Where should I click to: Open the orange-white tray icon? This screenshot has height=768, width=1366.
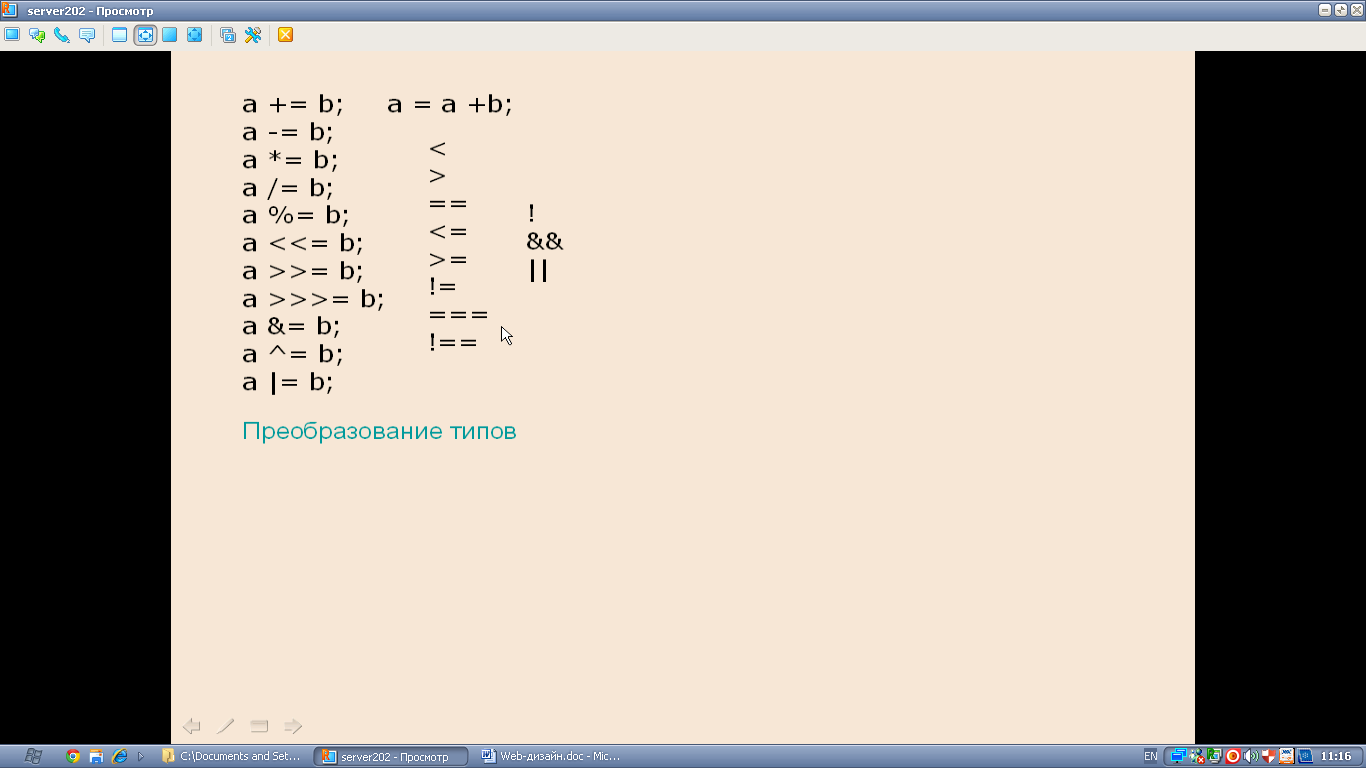coord(1286,756)
